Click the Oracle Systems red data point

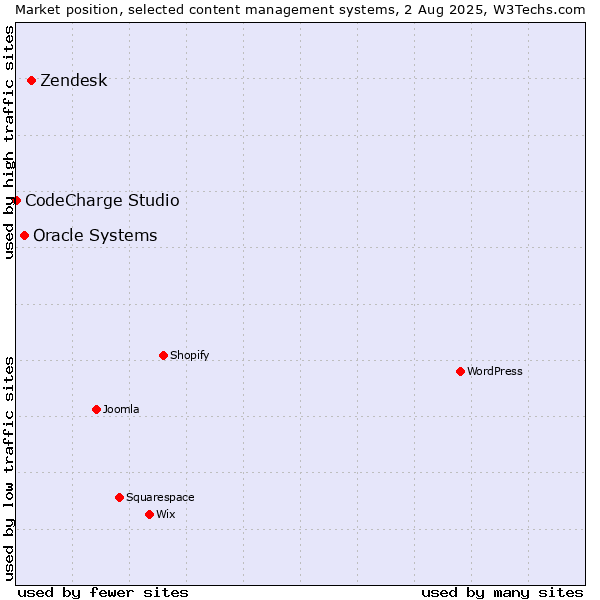[24, 236]
